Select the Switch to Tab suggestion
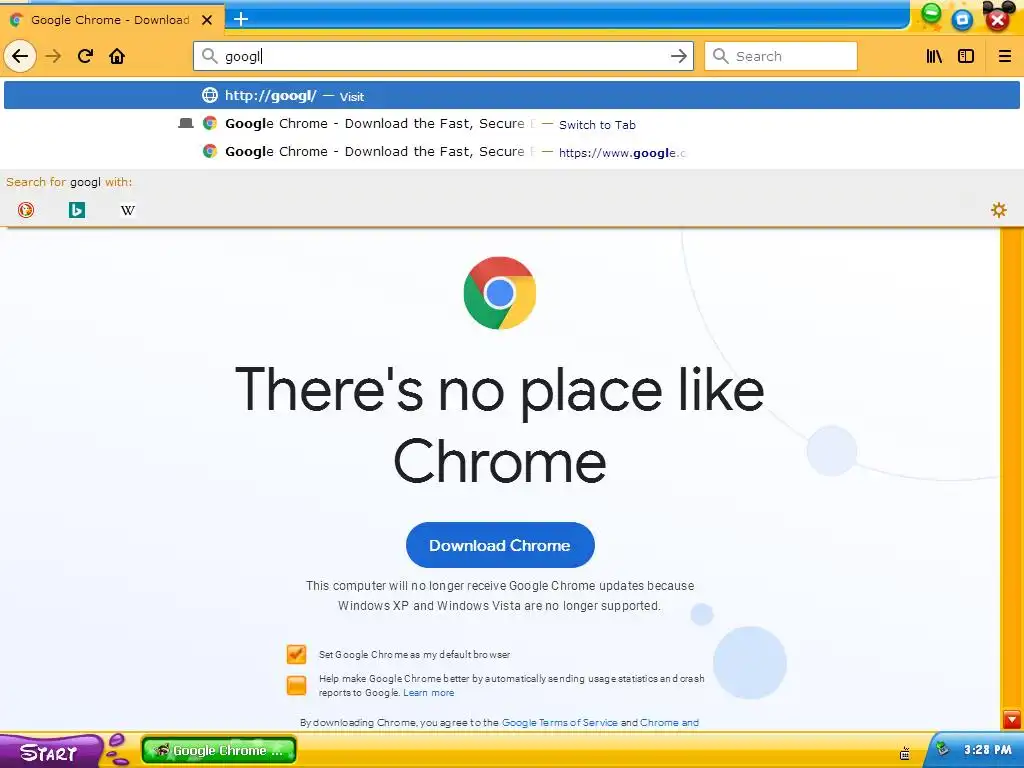The width and height of the screenshot is (1024, 768). click(x=512, y=123)
